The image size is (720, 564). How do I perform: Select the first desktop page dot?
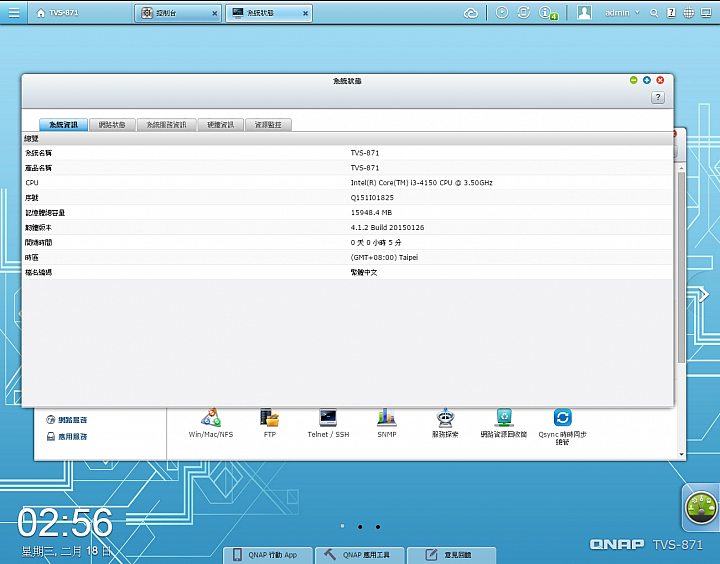pyautogui.click(x=343, y=526)
